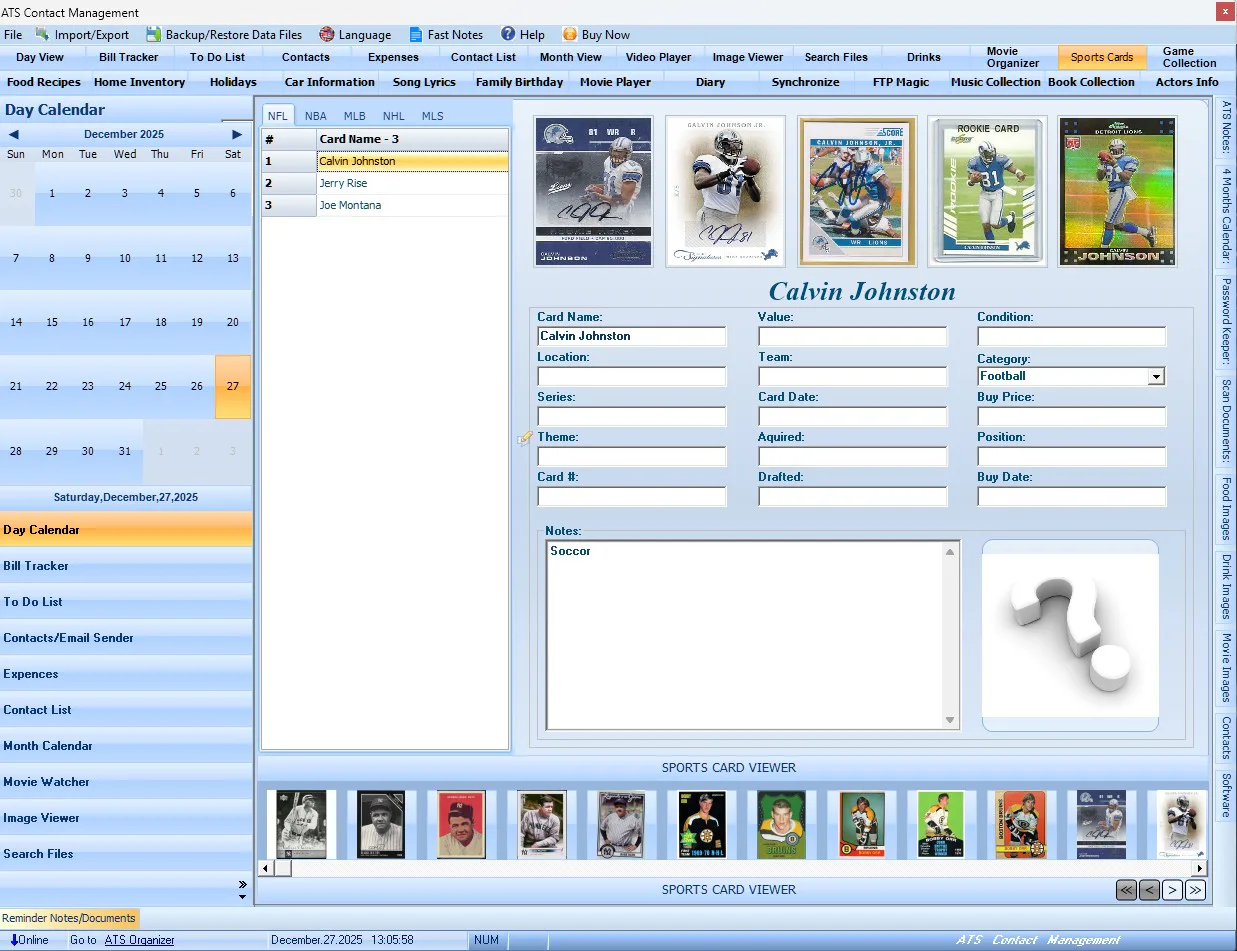Jump to first card with << button
Image resolution: width=1237 pixels, height=951 pixels.
point(1127,890)
